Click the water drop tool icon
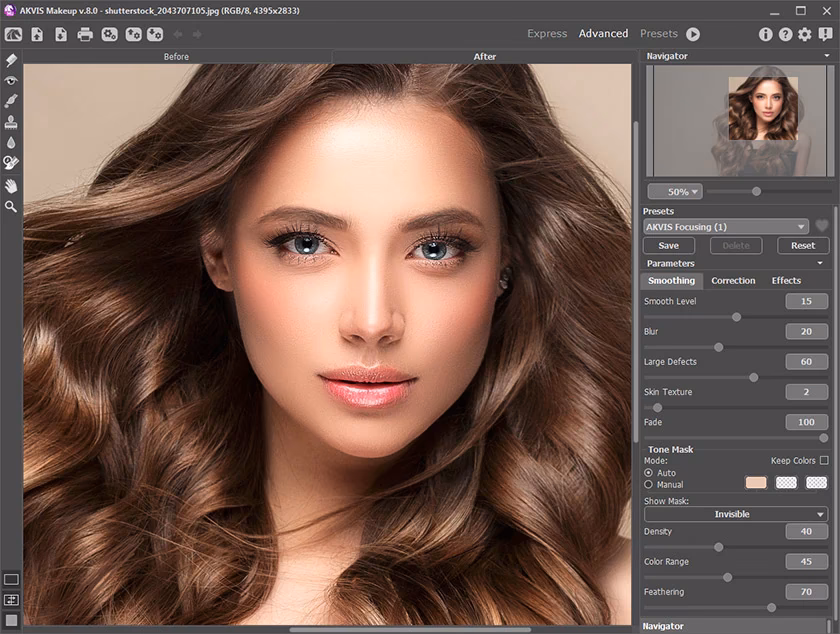This screenshot has width=840, height=634. tap(11, 143)
